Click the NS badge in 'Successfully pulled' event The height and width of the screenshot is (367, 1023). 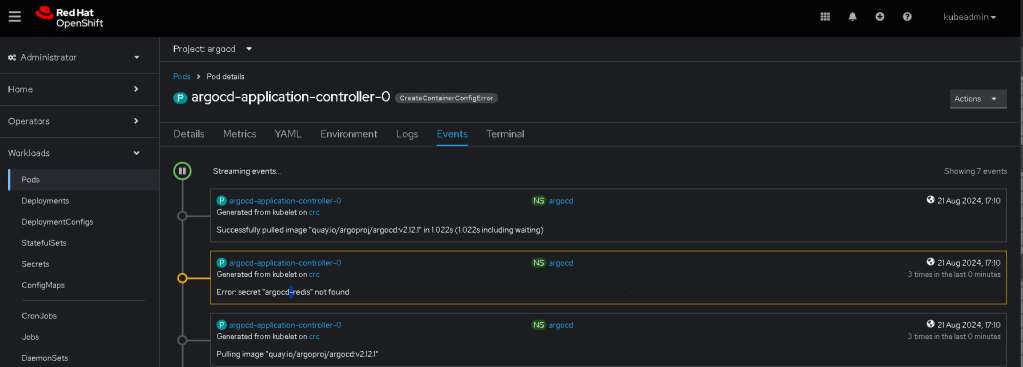[x=538, y=201]
